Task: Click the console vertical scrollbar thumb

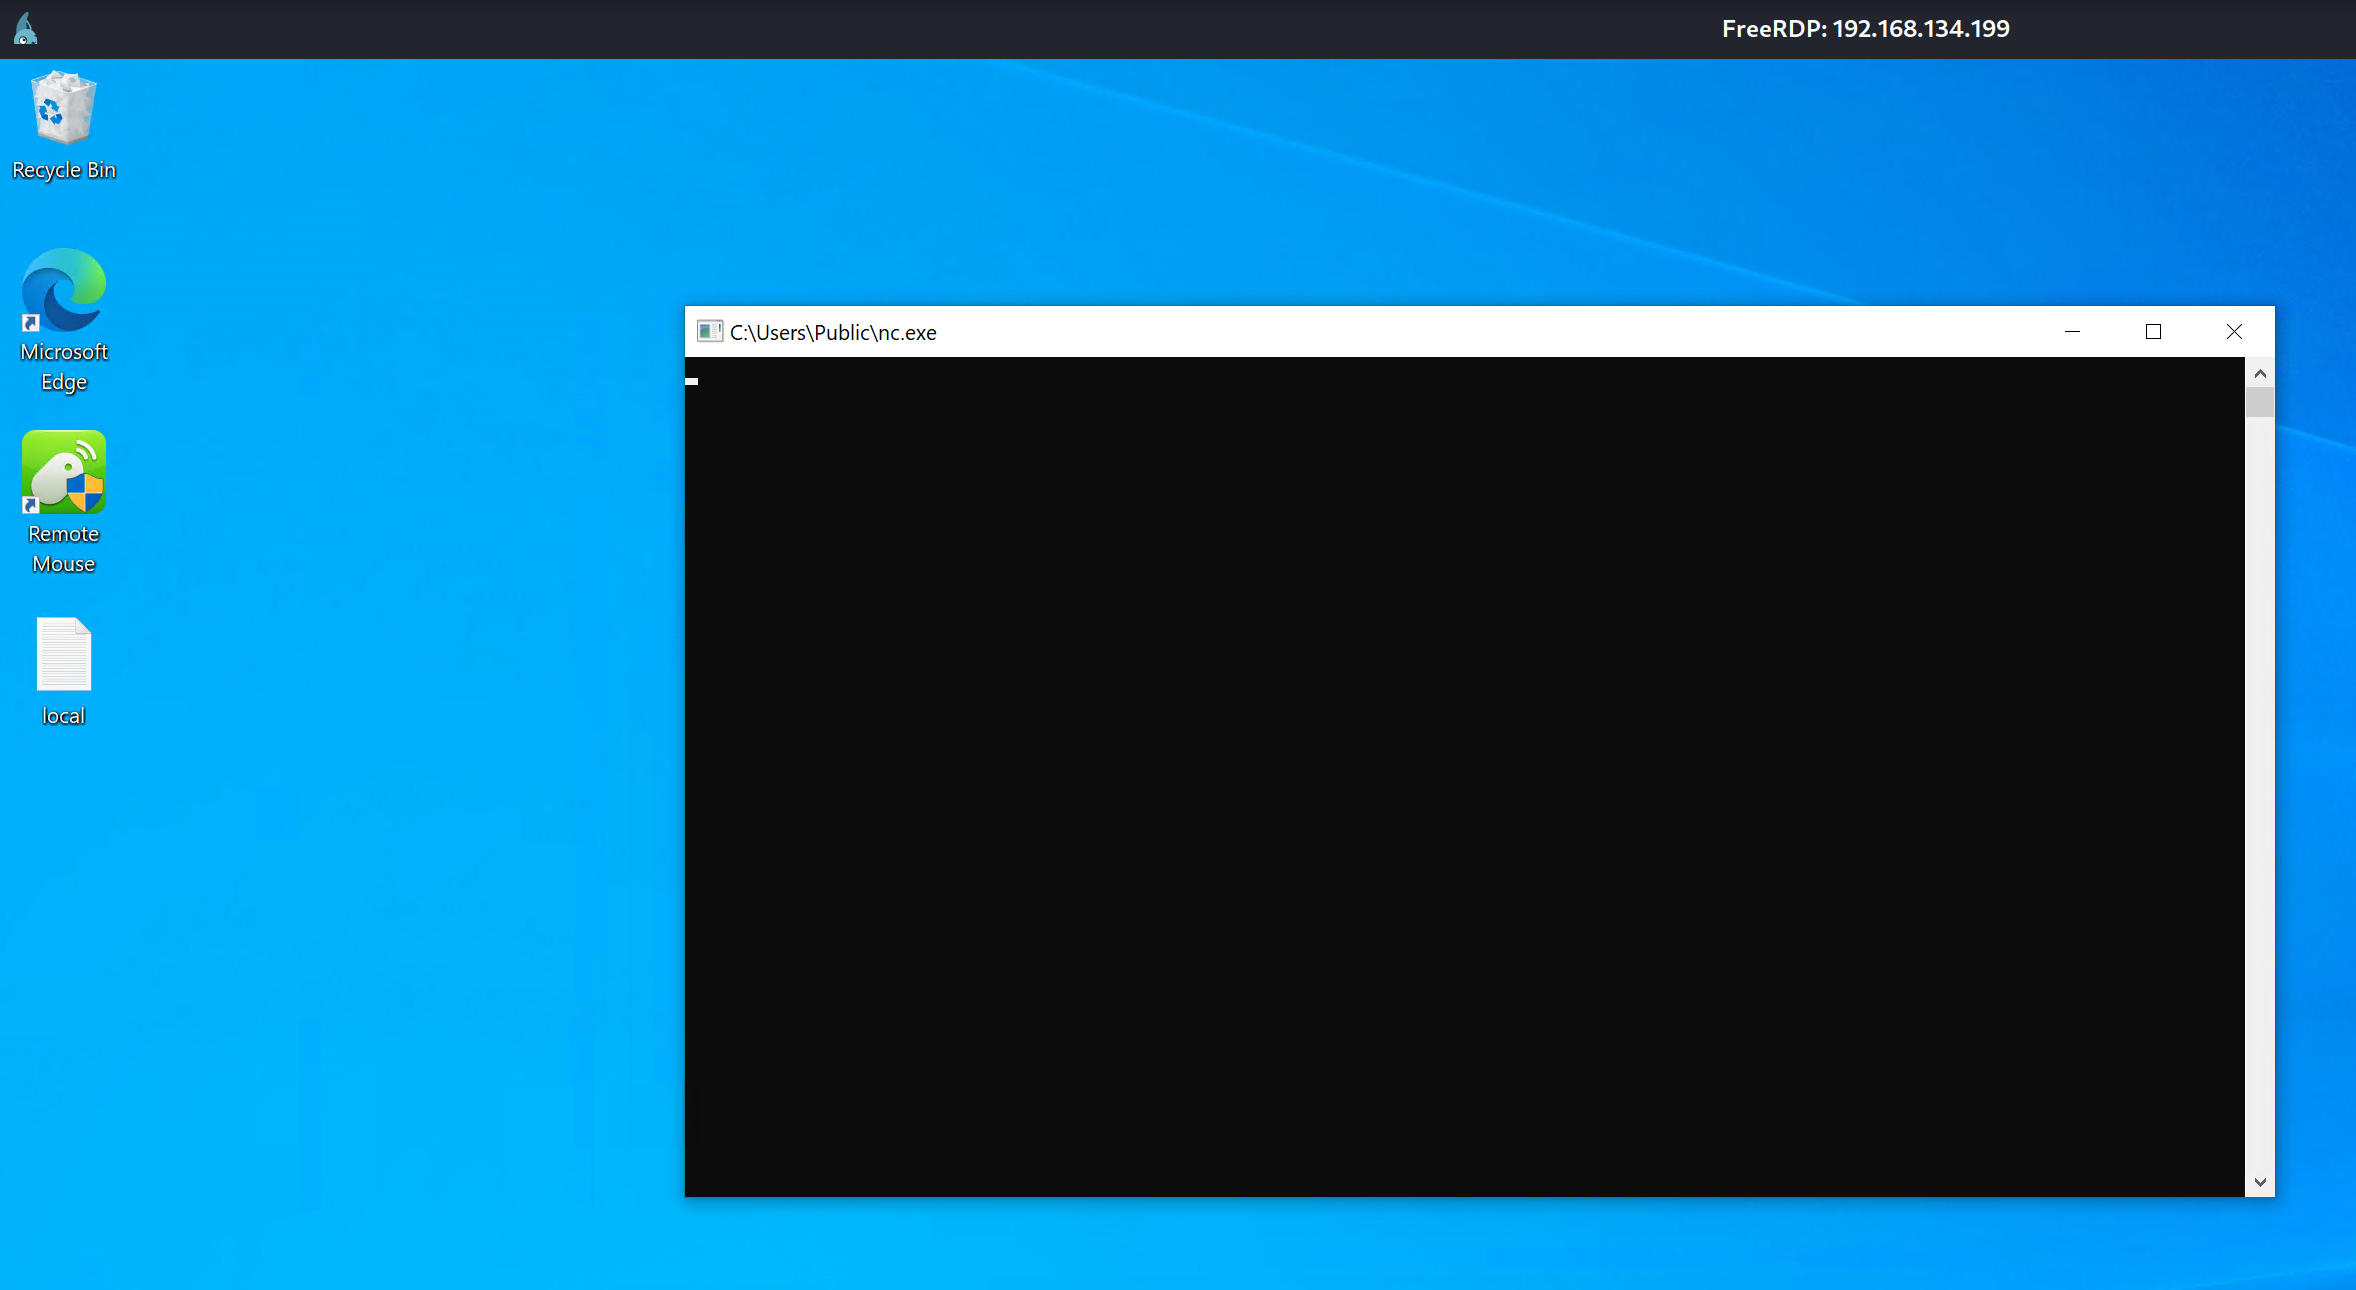Action: pos(2260,402)
